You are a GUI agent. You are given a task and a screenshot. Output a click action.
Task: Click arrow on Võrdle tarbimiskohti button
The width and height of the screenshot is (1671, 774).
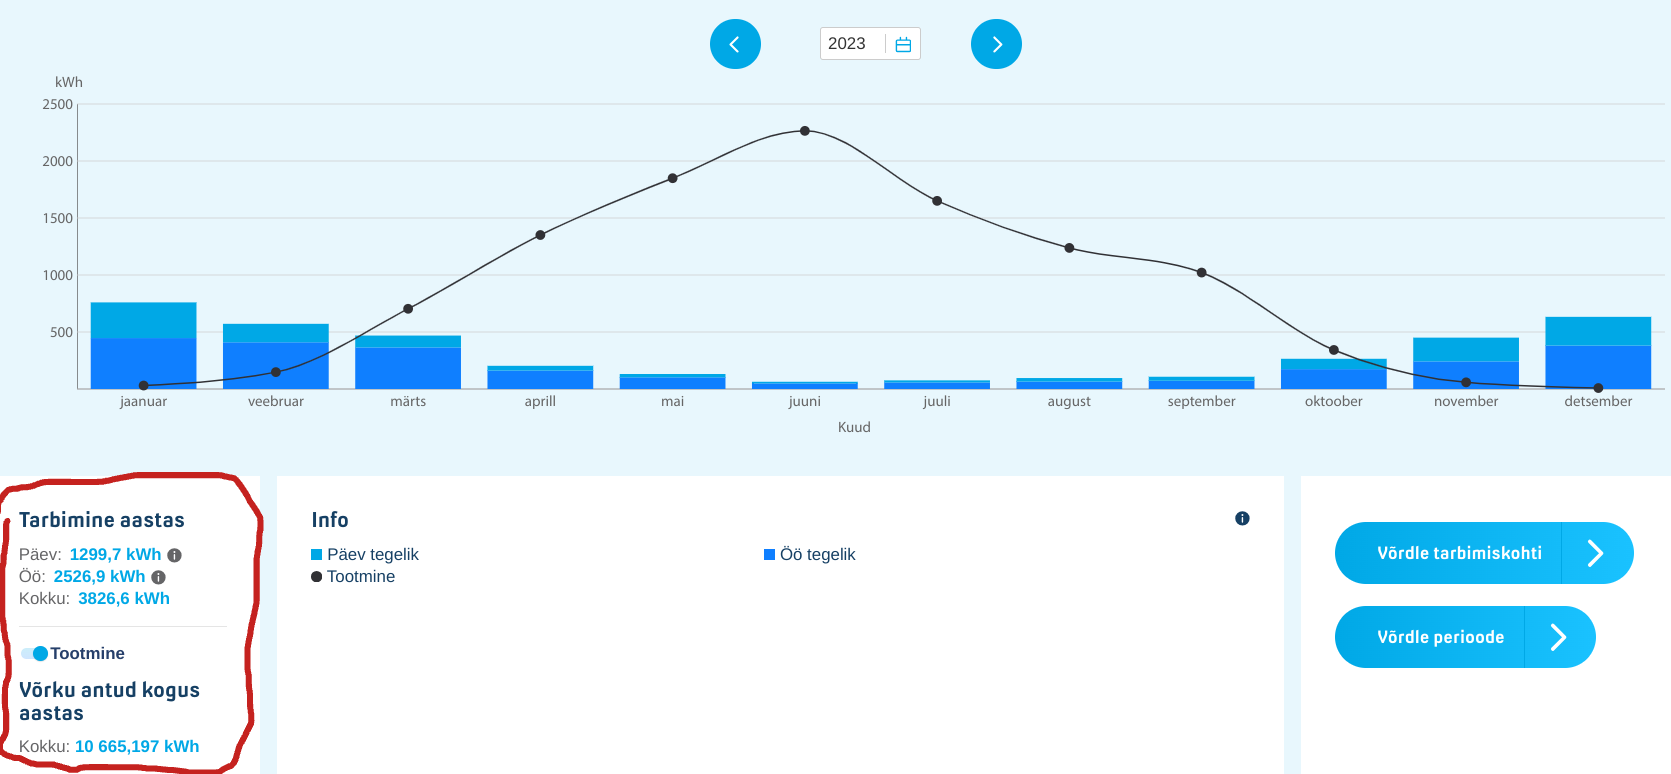point(1595,553)
